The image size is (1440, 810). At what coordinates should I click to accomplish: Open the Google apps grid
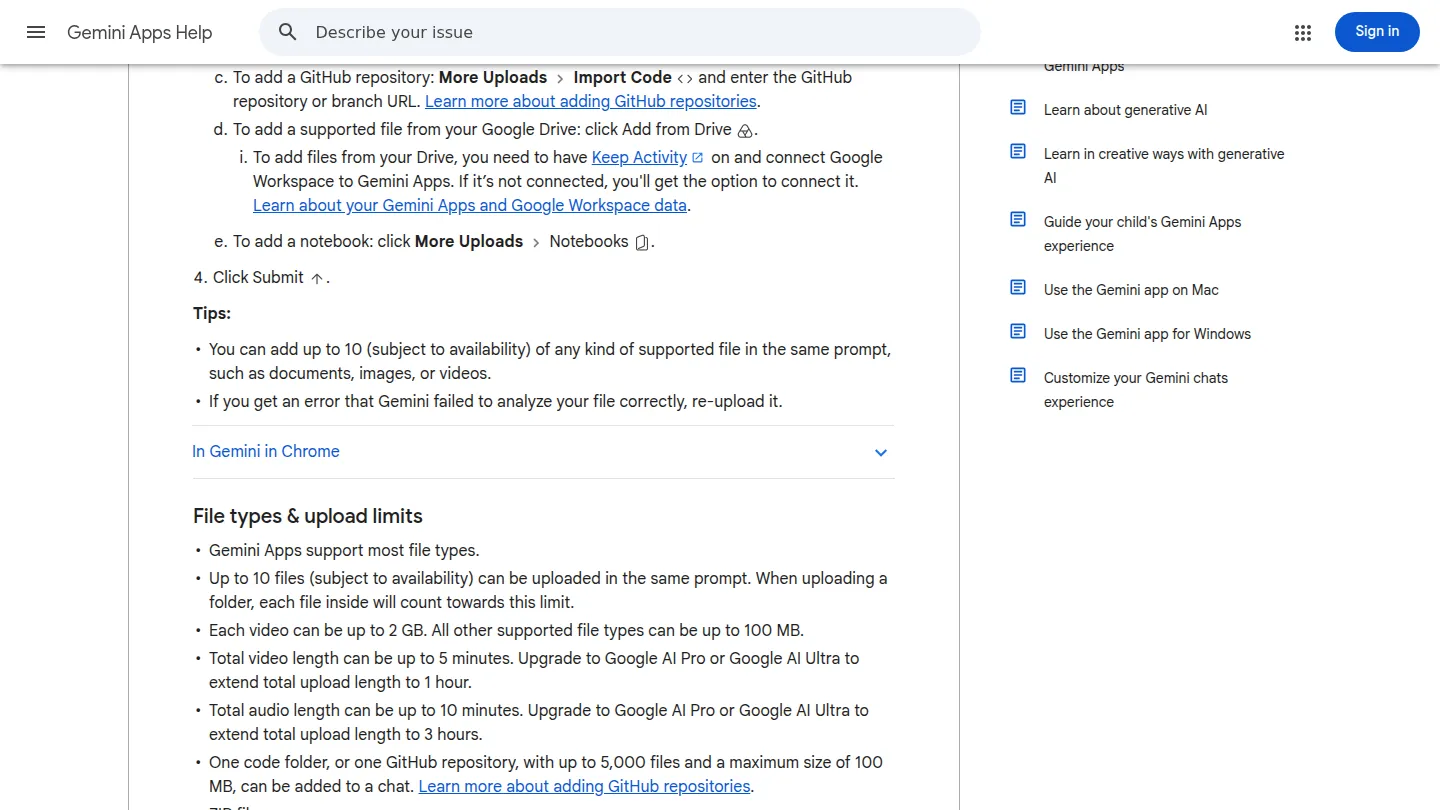point(1302,33)
